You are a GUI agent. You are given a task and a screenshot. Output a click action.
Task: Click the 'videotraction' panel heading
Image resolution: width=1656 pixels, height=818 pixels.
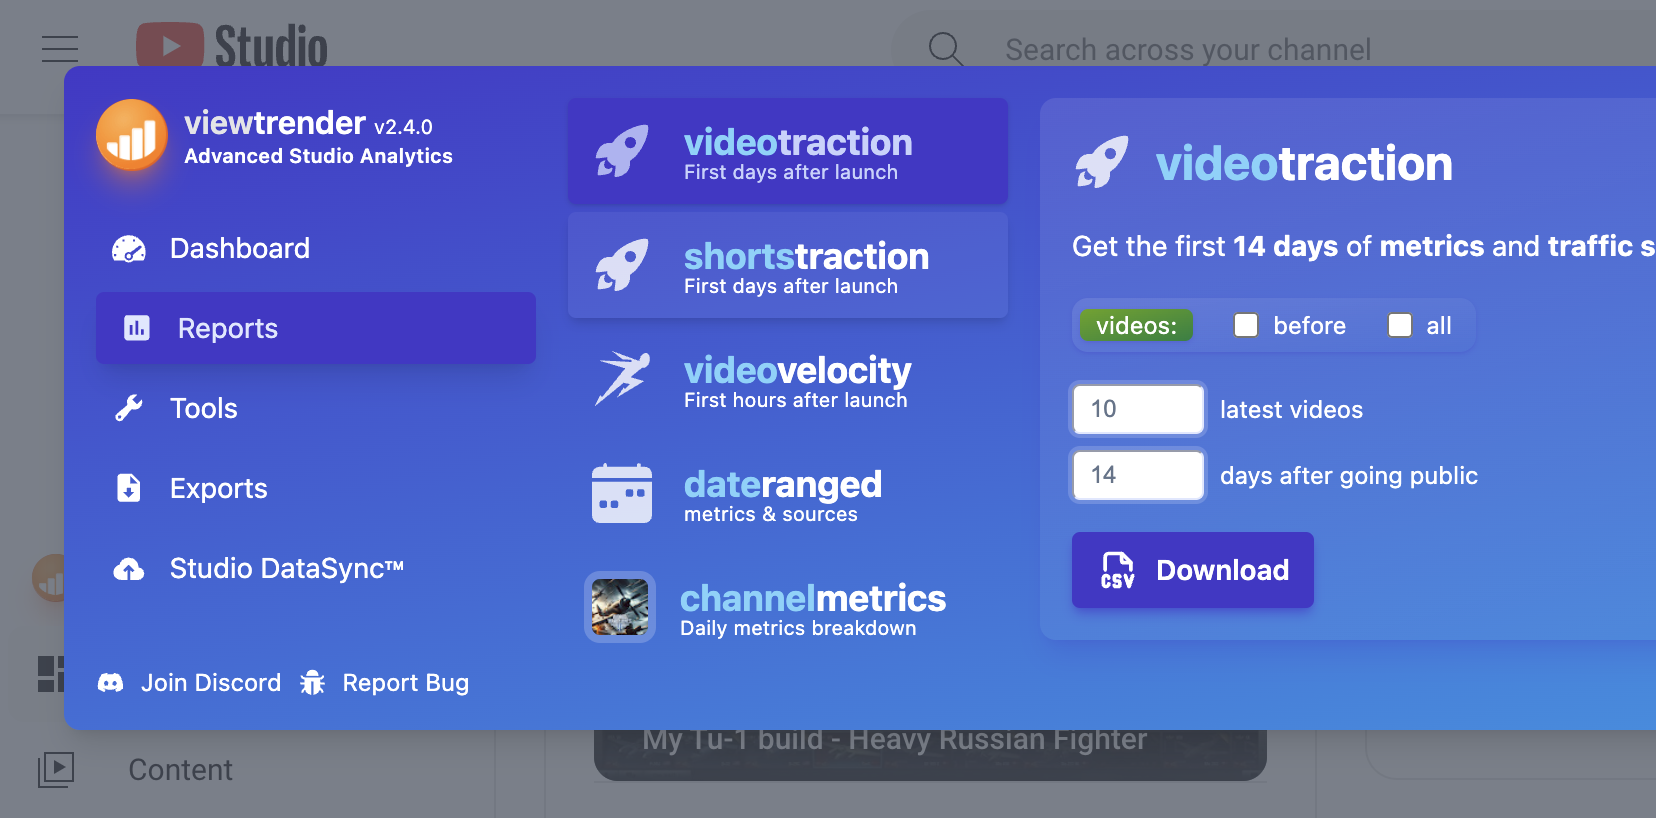[x=1304, y=164]
